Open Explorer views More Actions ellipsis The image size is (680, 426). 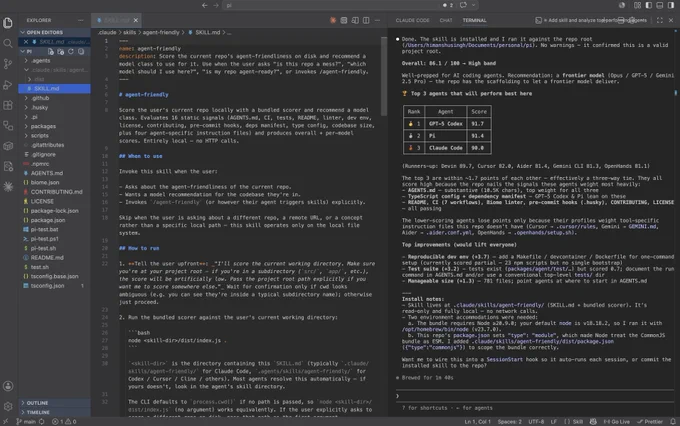[x=81, y=20]
